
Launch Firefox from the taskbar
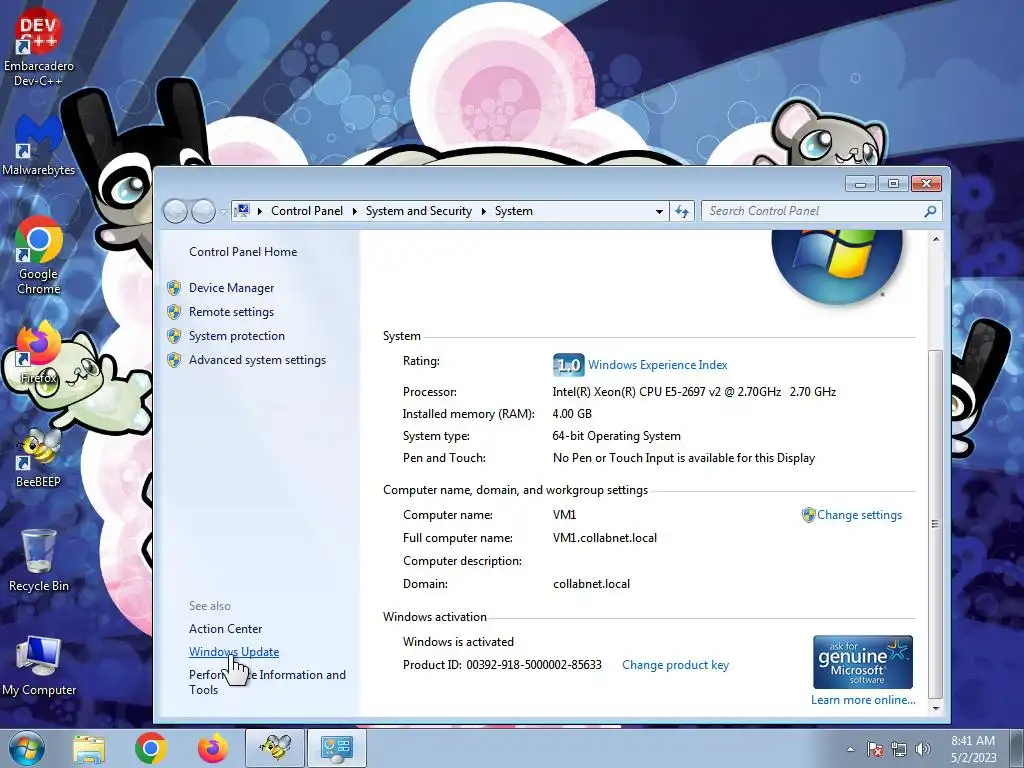click(213, 748)
